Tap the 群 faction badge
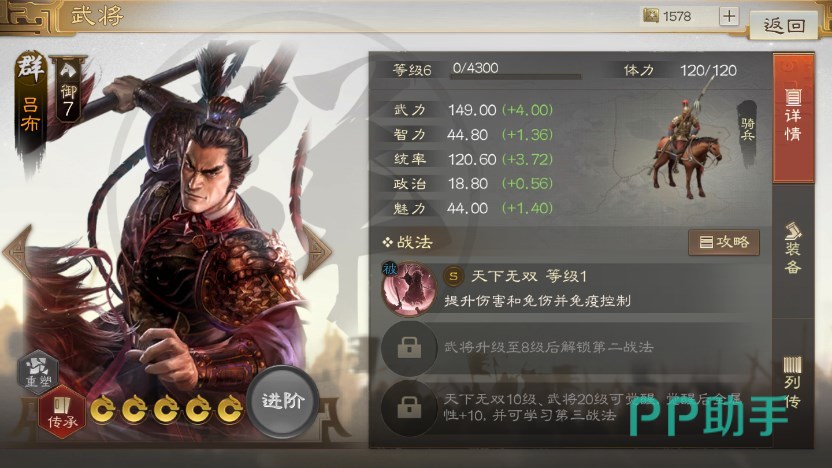Image resolution: width=832 pixels, height=468 pixels. [x=30, y=67]
